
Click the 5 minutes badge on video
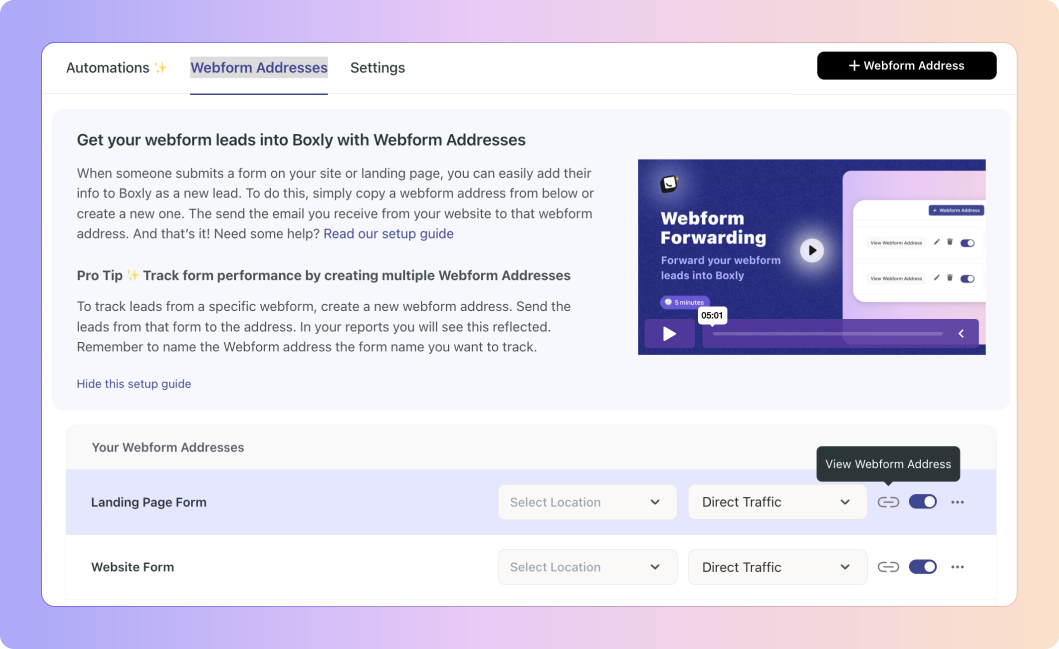click(x=685, y=302)
